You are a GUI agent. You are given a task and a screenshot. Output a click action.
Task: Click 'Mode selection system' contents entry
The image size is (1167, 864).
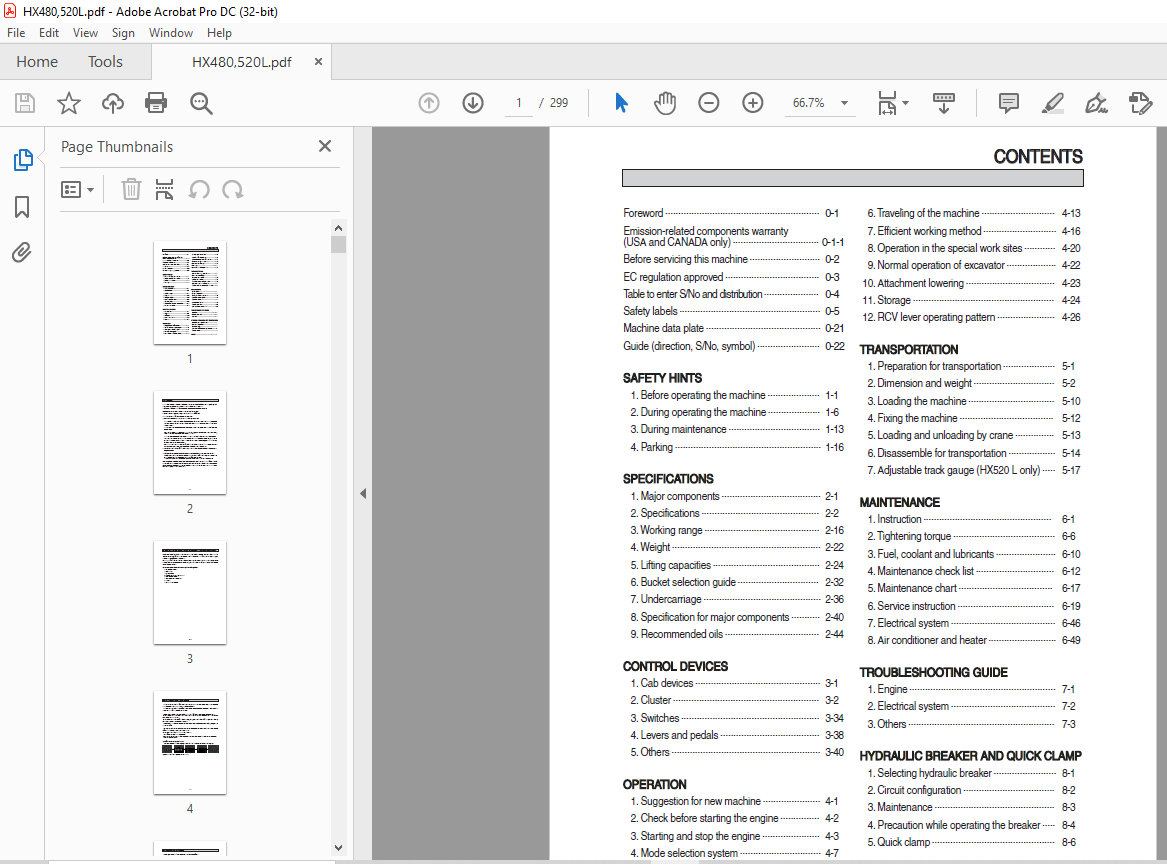[689, 853]
